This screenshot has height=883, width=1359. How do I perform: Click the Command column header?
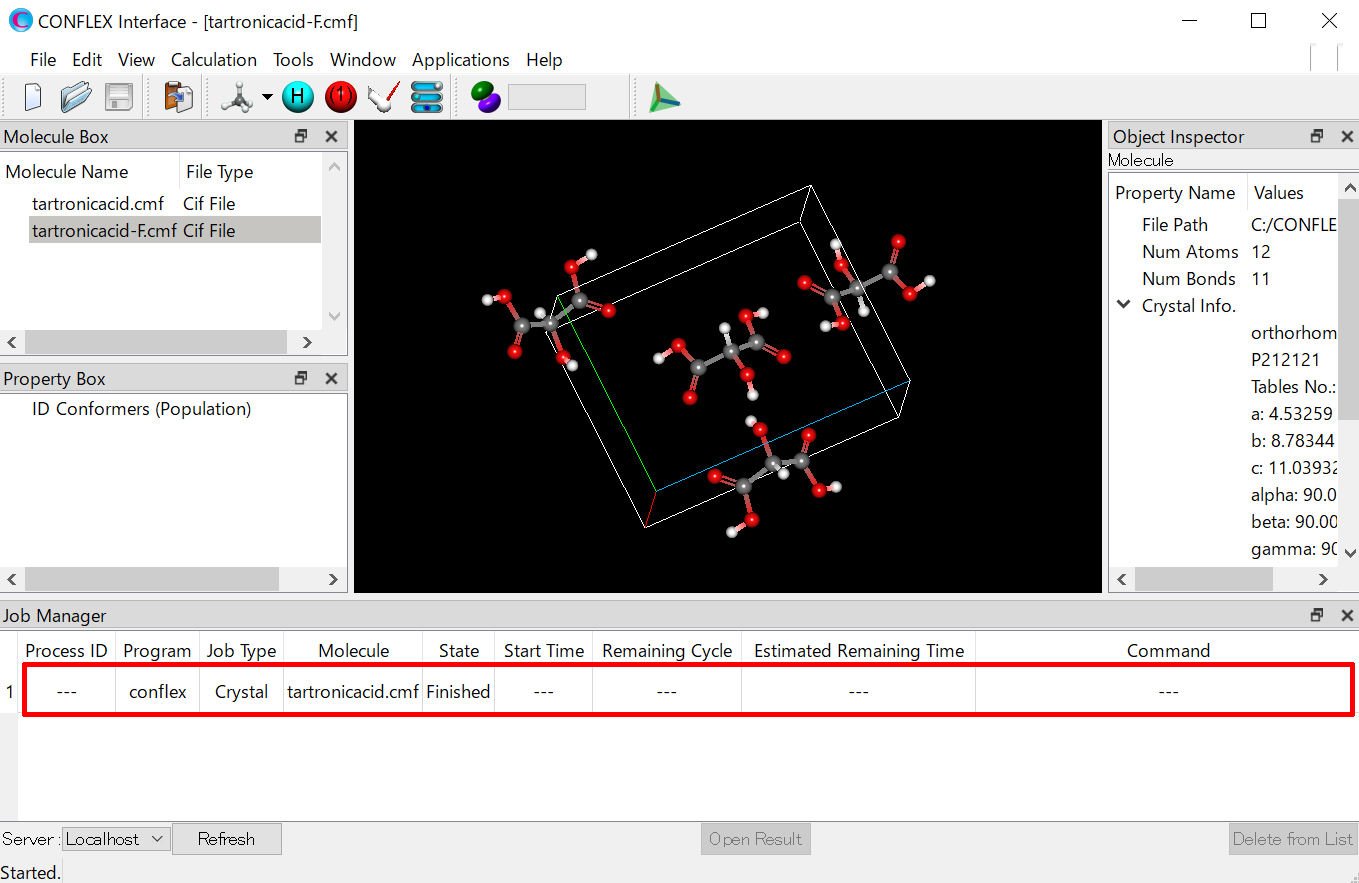(1168, 651)
